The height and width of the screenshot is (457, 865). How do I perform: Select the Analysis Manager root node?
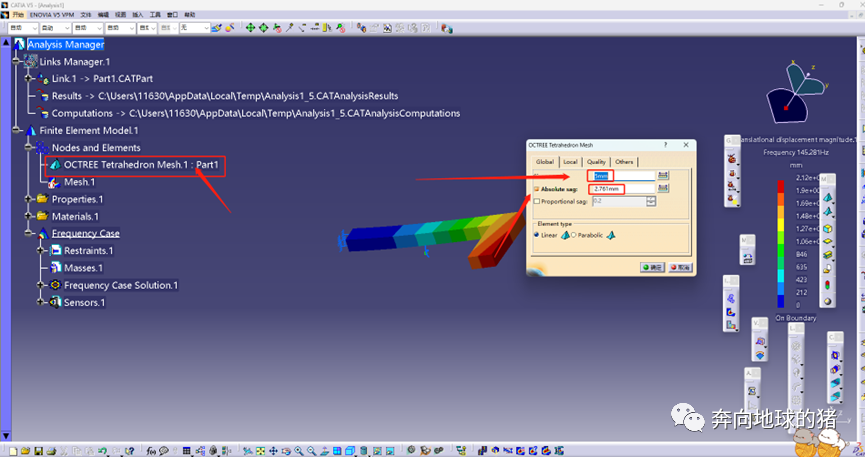pos(66,44)
